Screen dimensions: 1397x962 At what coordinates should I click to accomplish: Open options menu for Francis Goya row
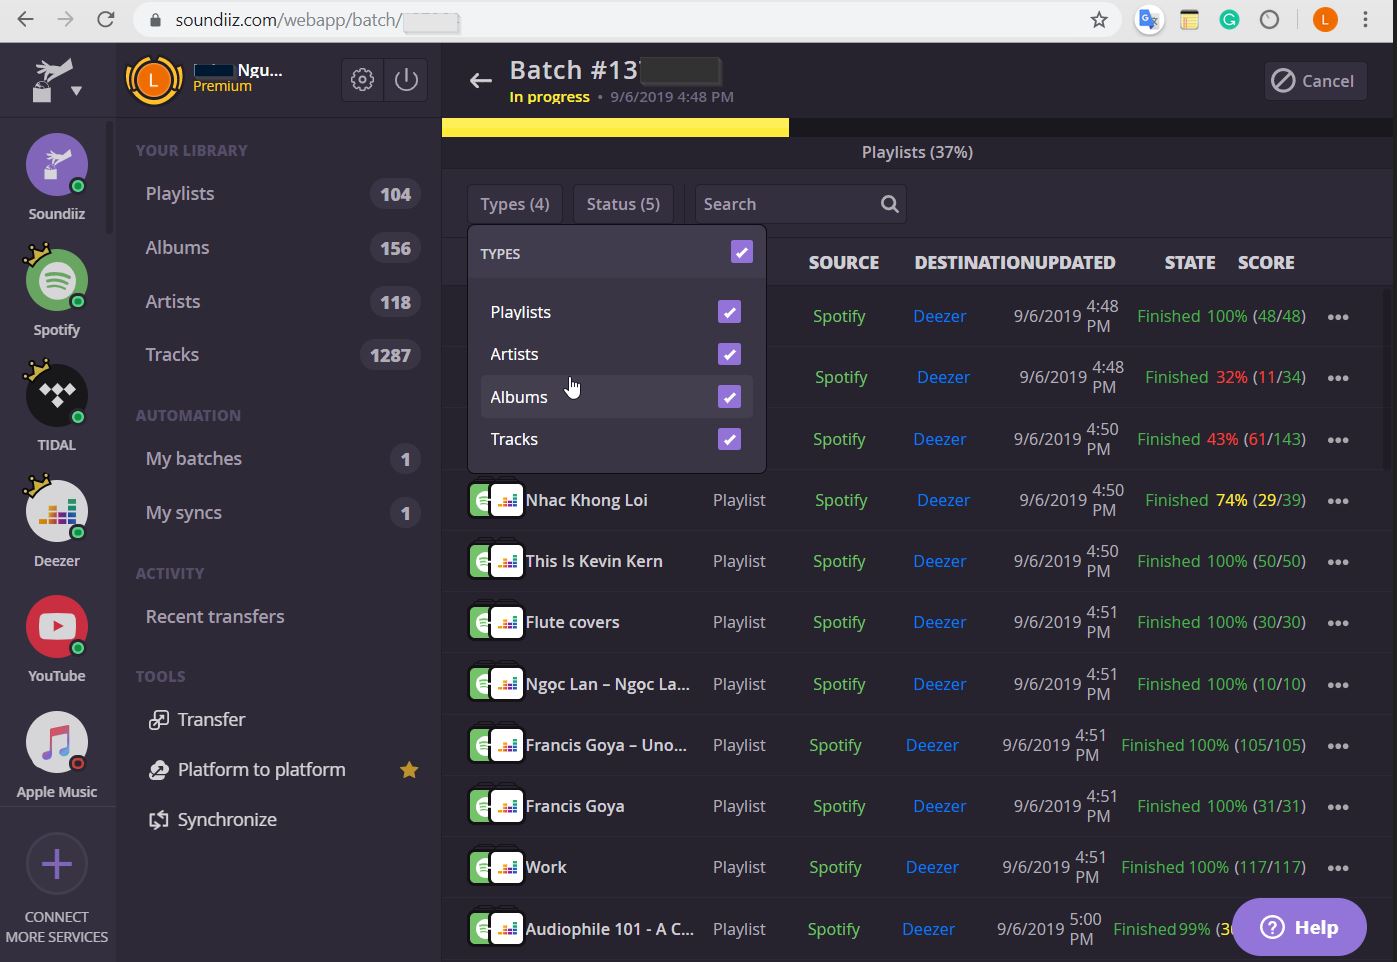point(1338,807)
